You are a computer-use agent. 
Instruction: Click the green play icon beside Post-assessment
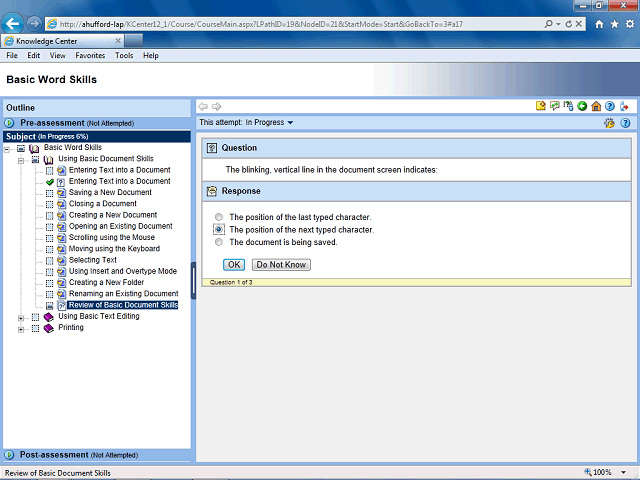9,455
